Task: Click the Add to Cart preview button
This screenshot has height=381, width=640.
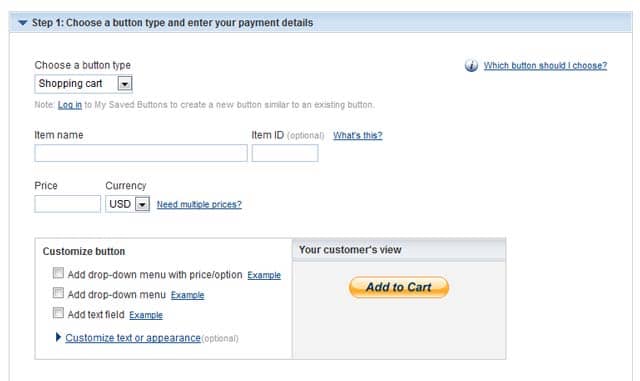Action: [x=399, y=287]
